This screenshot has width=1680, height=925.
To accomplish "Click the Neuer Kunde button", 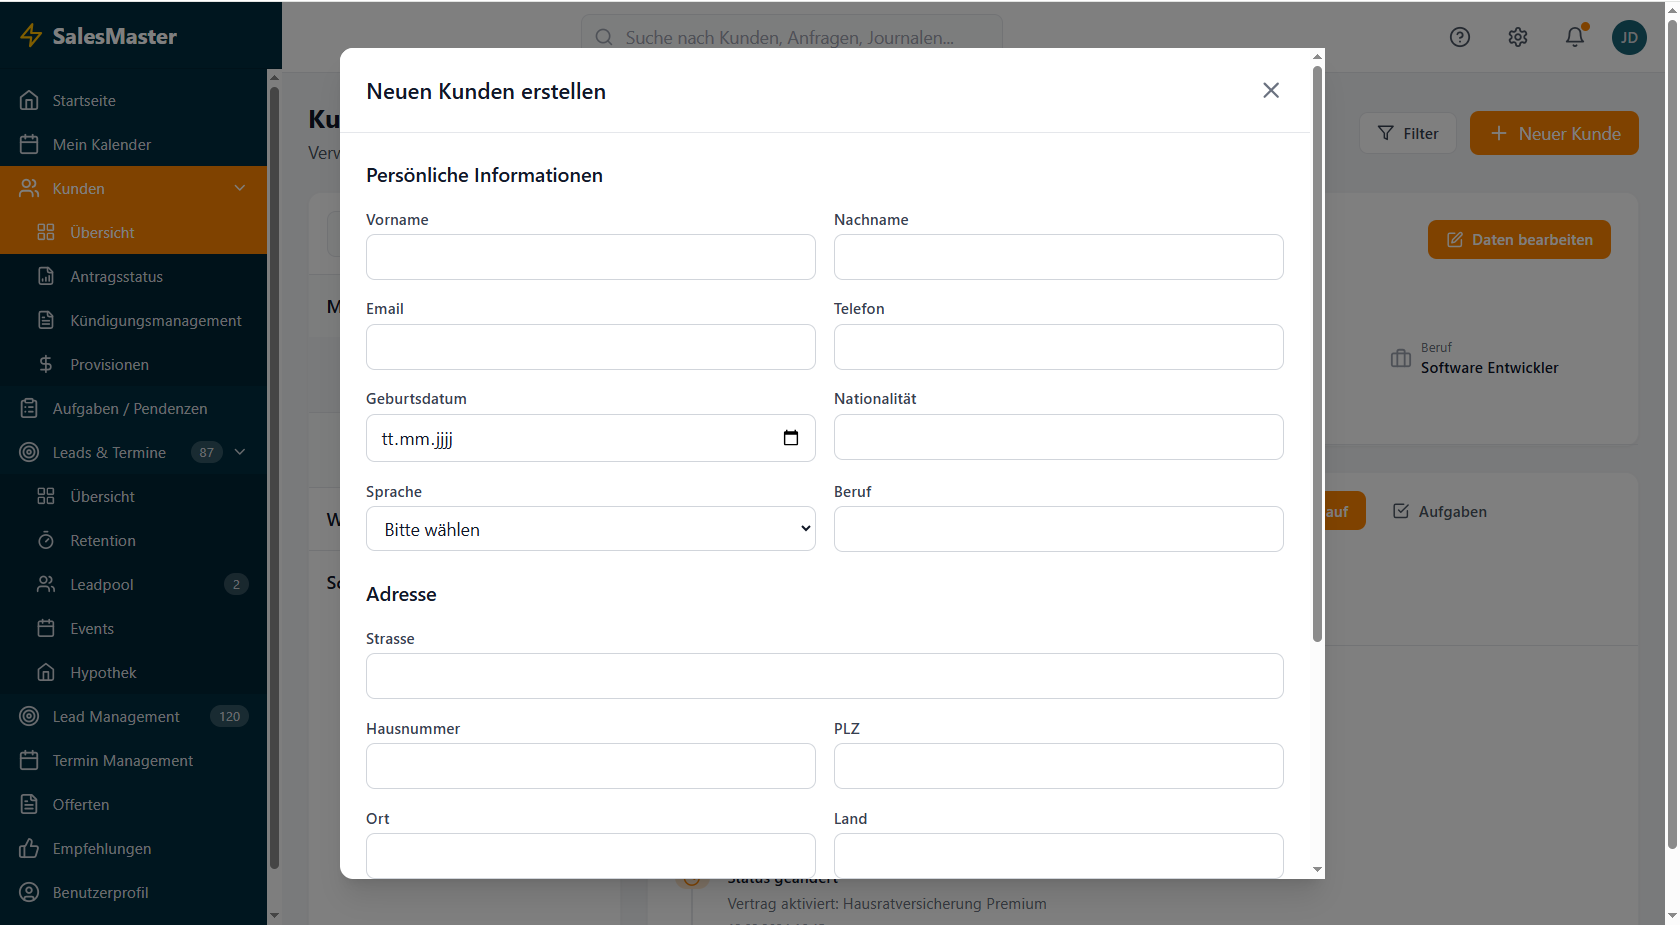I will coord(1553,134).
